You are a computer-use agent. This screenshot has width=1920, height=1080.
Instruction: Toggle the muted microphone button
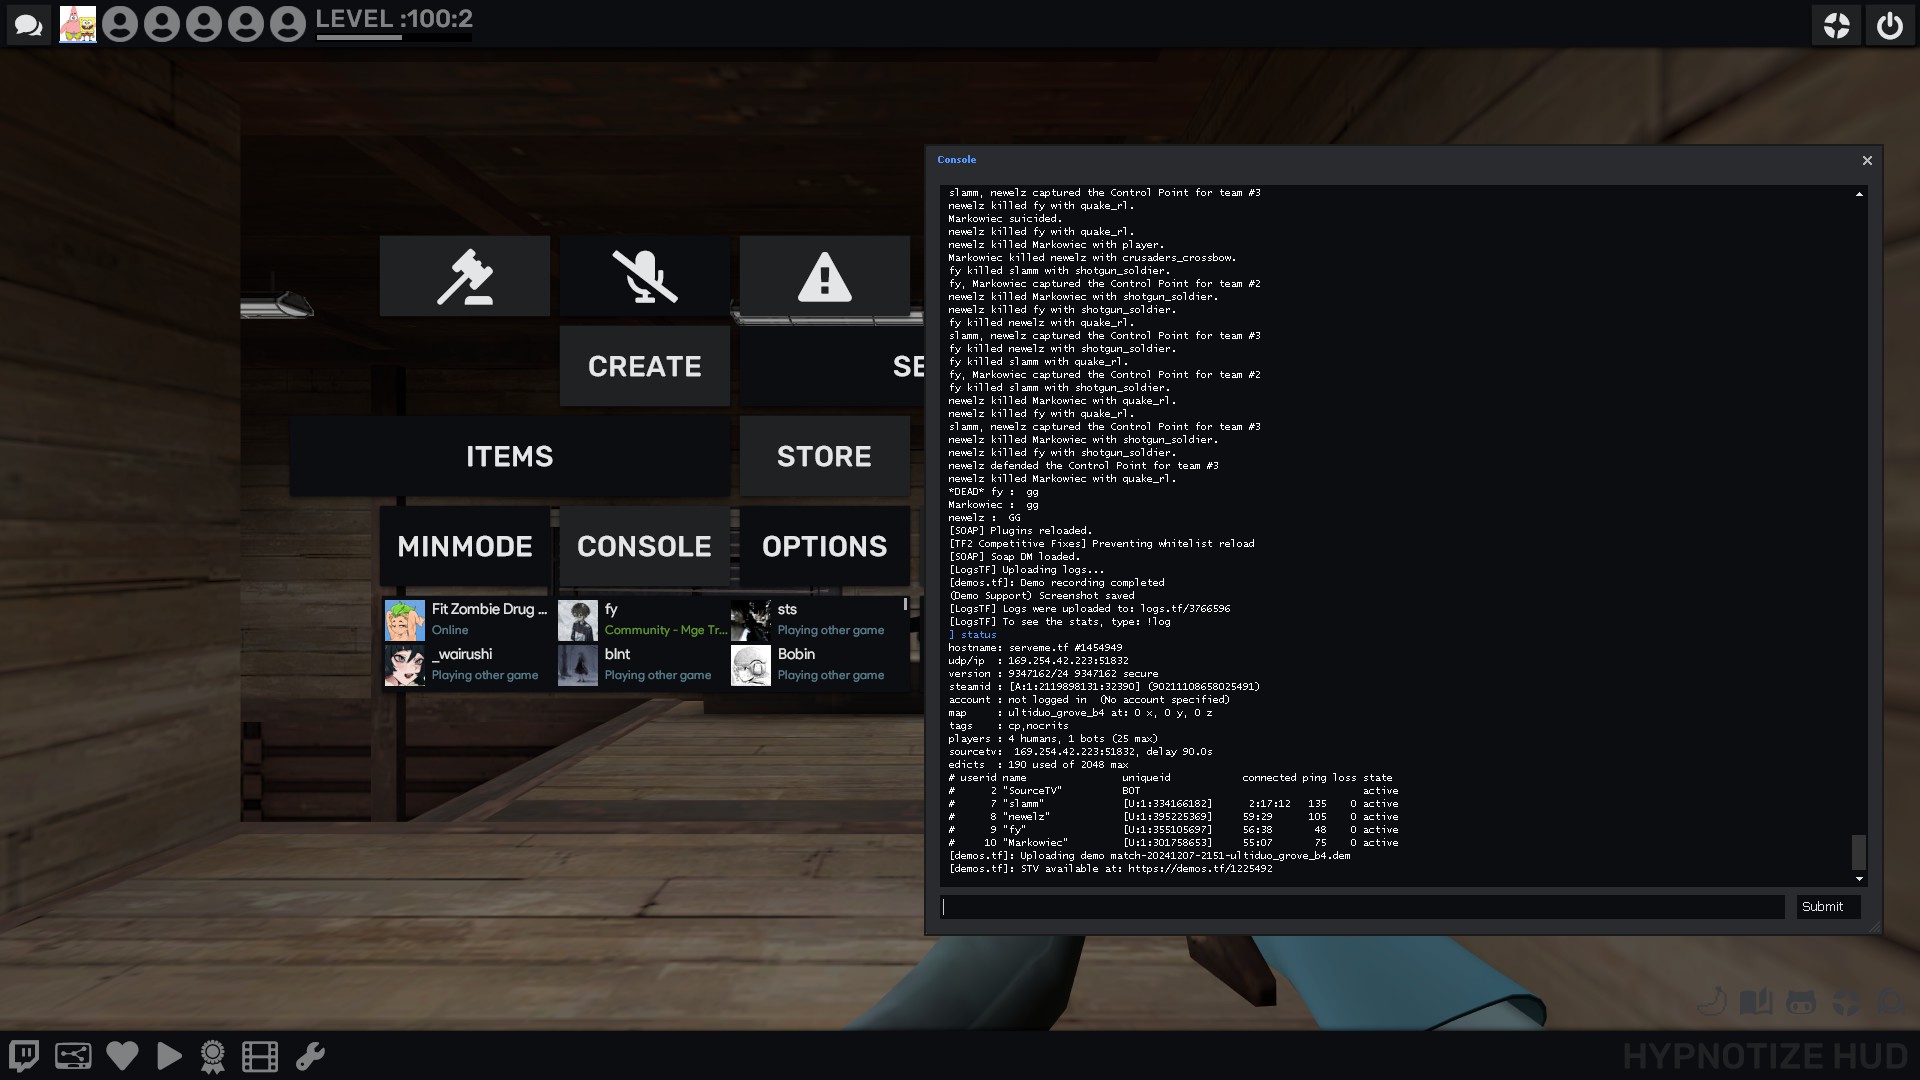(644, 277)
